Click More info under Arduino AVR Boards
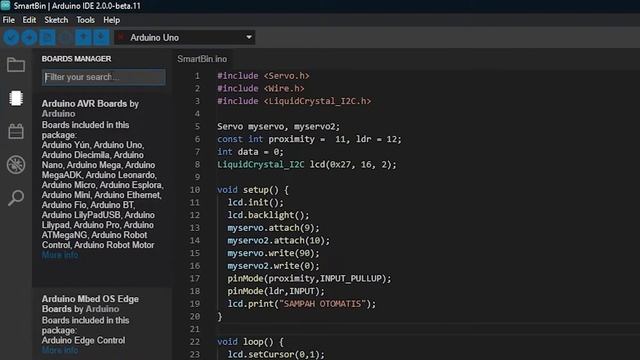640x360 pixels. (x=60, y=255)
